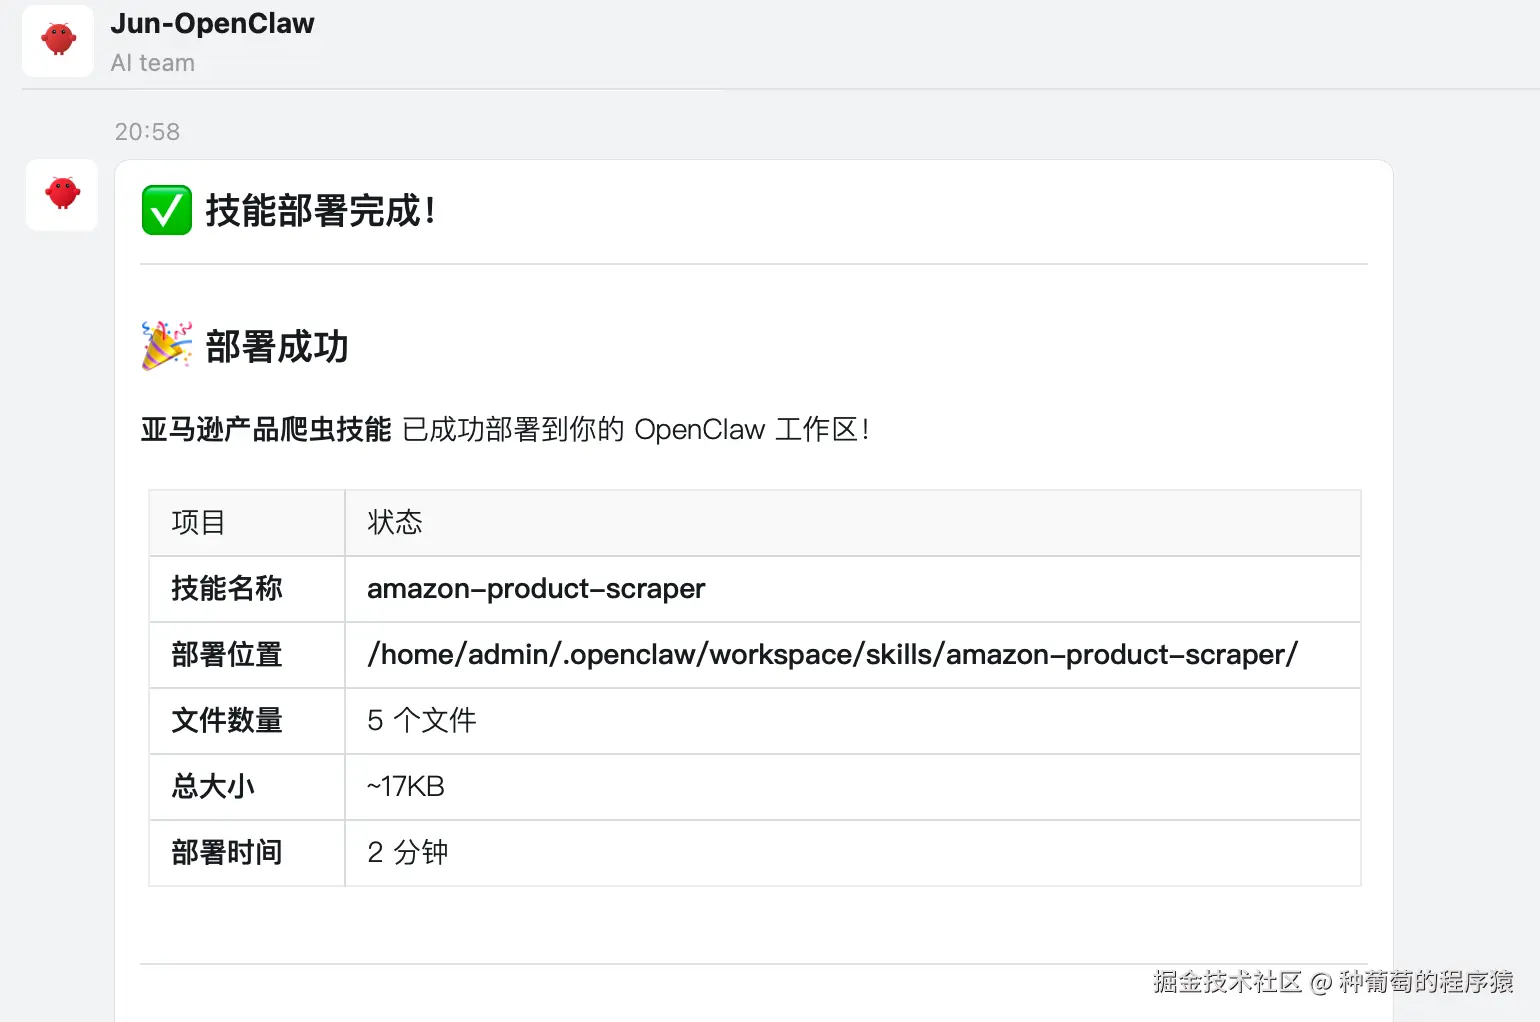
Task: Open the Jun-OpenClaw chat title
Action: [x=212, y=24]
